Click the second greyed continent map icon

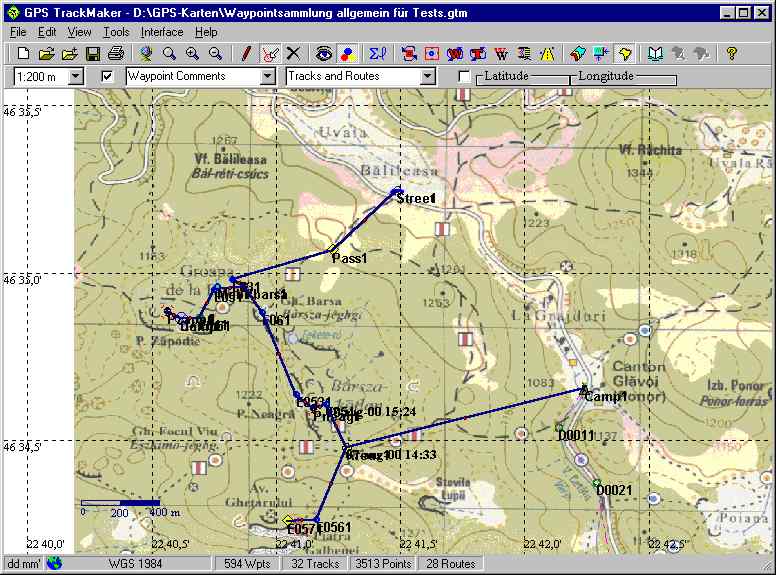coord(702,53)
